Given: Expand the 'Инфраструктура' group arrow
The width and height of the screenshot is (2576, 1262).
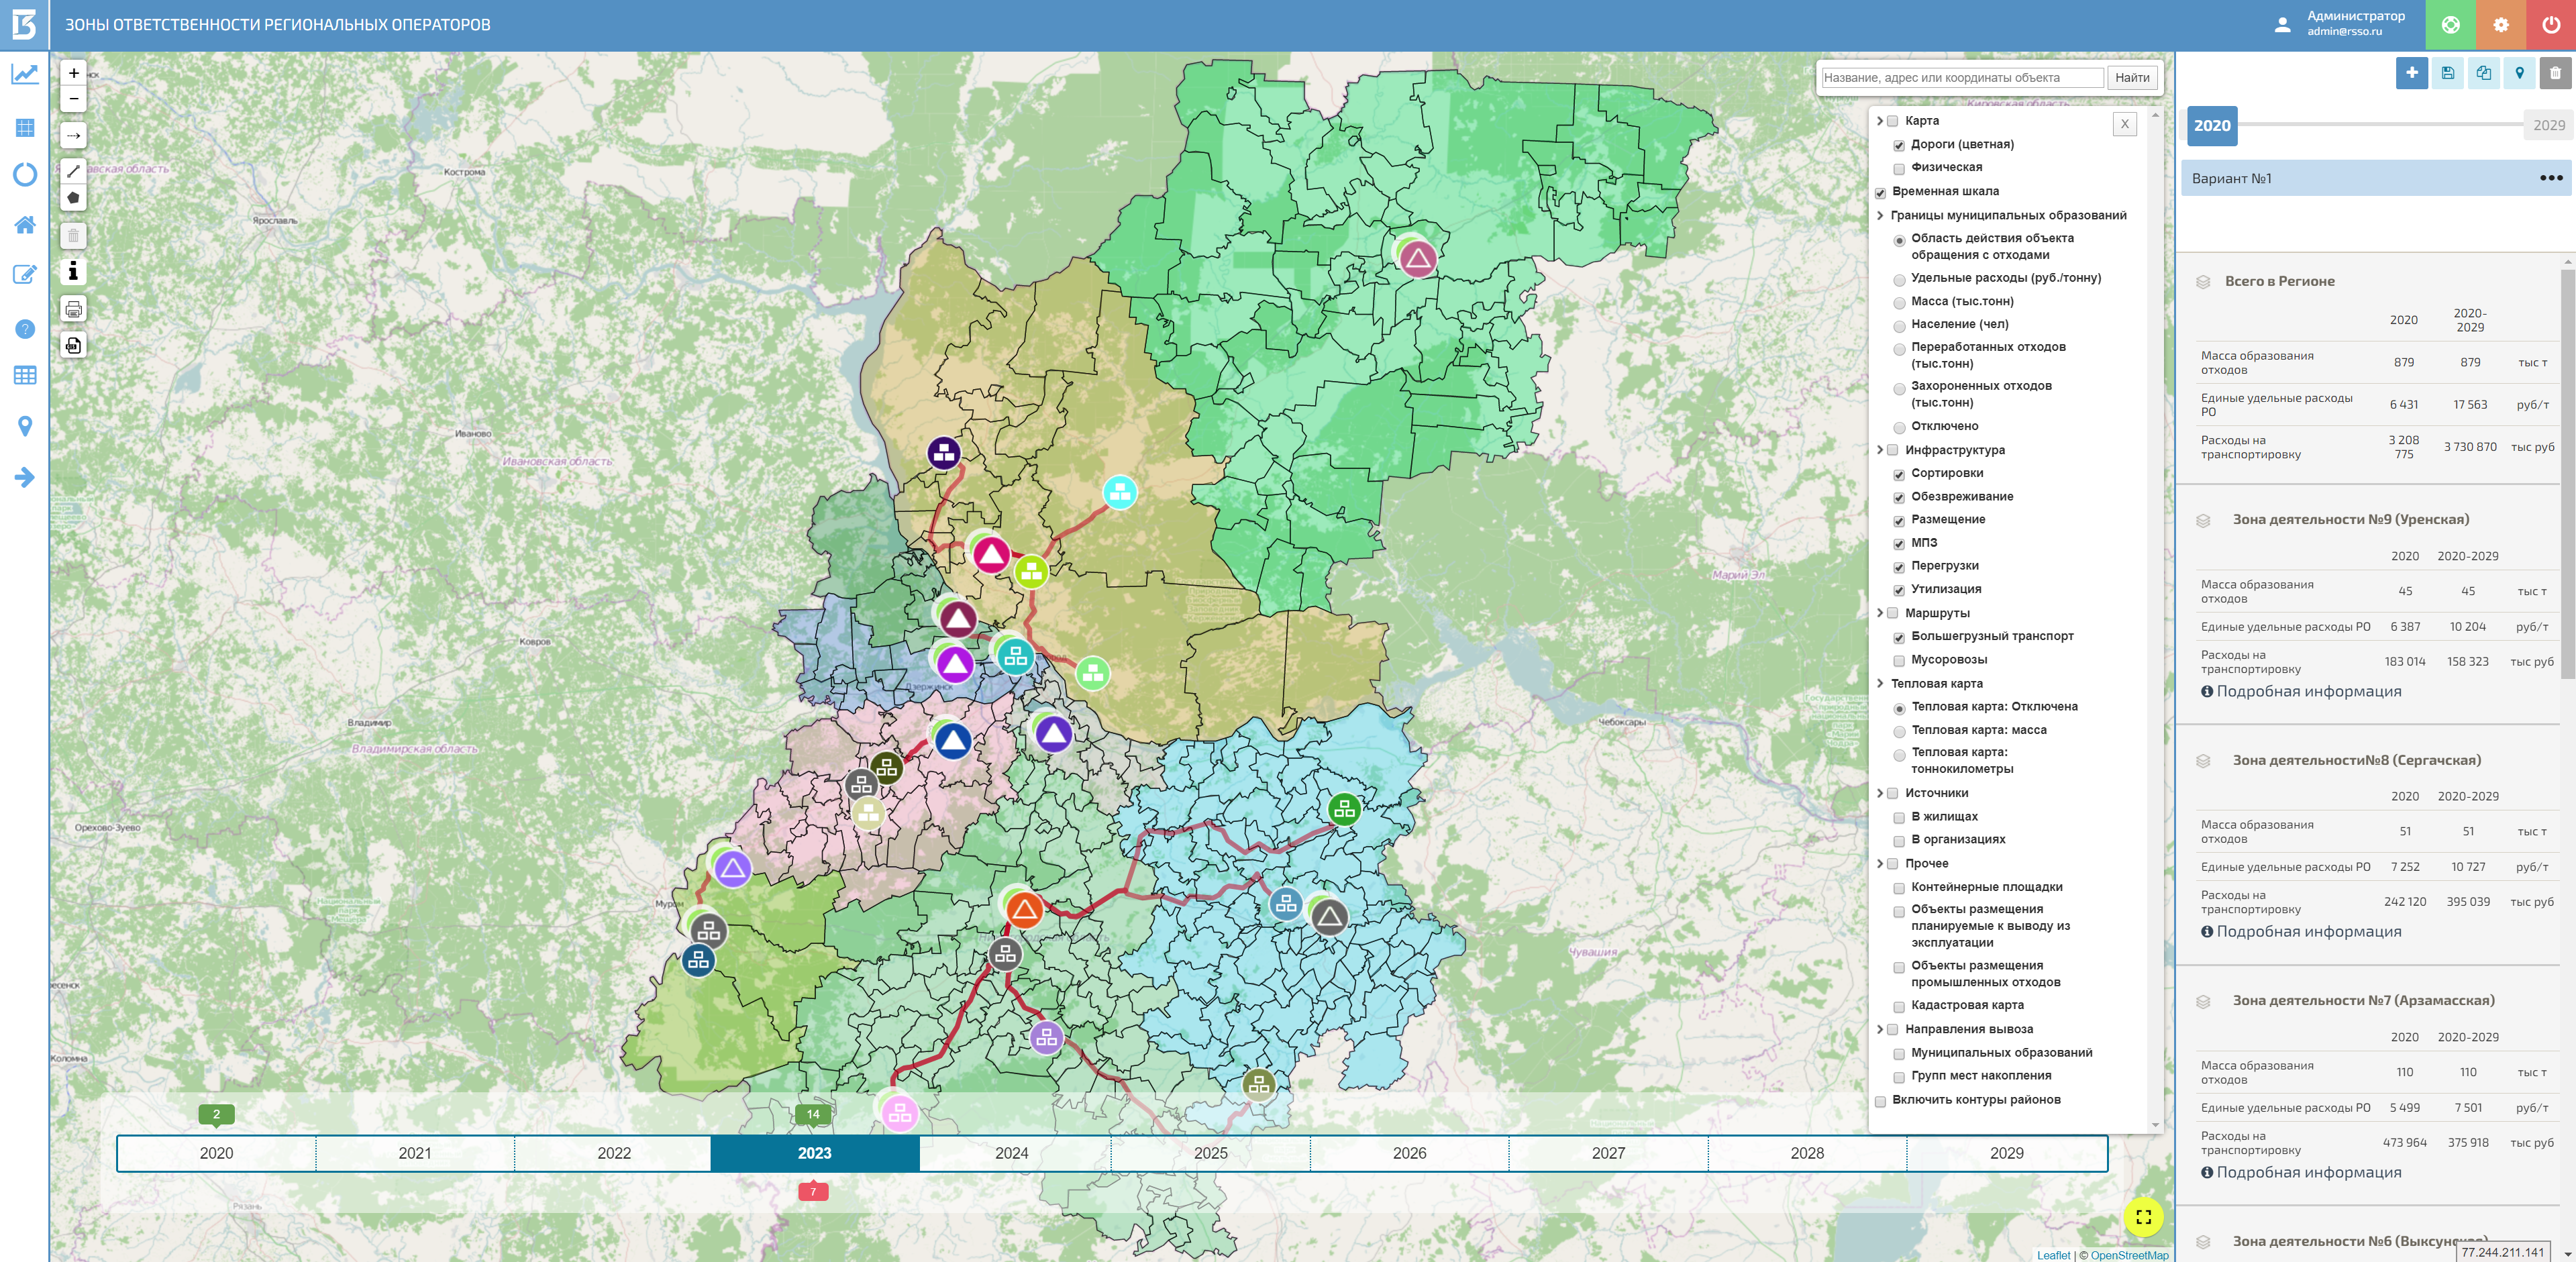Looking at the screenshot, I should click(x=1879, y=450).
